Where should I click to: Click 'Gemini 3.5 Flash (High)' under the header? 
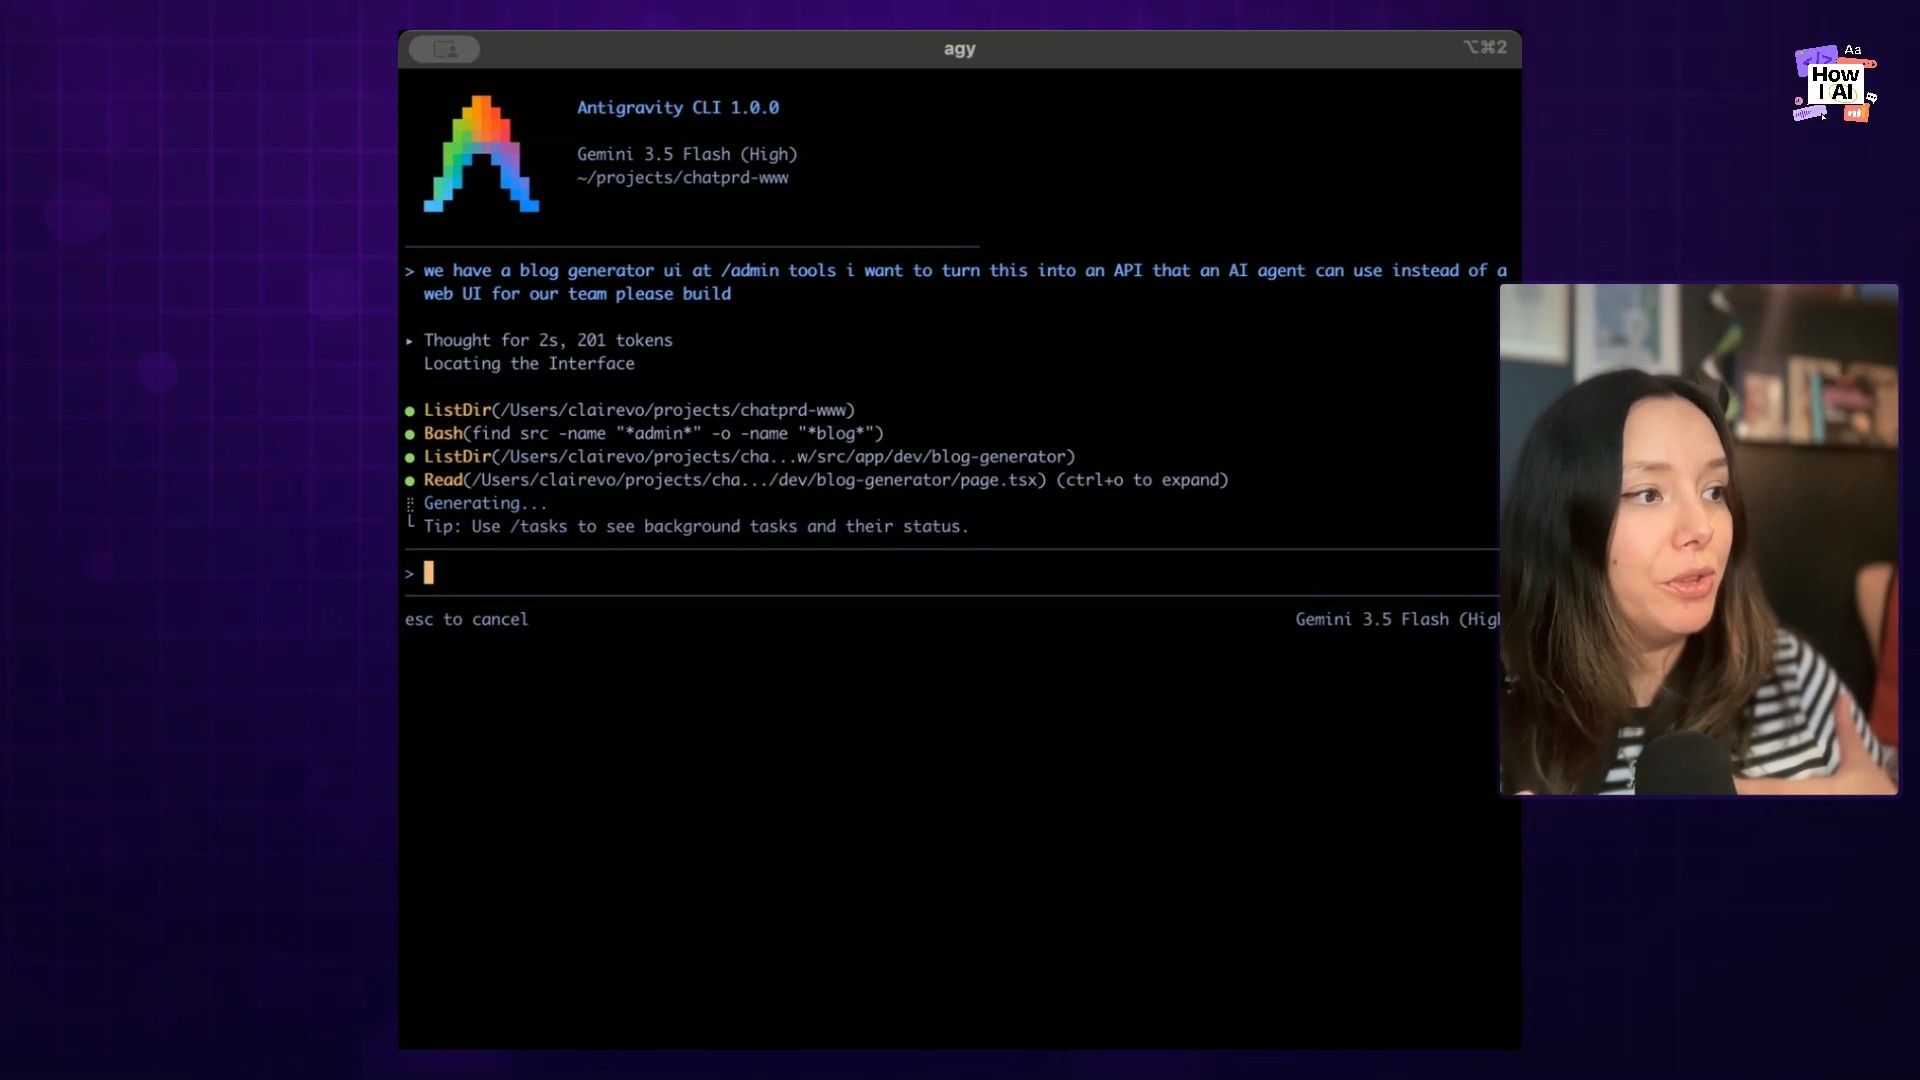pos(687,154)
